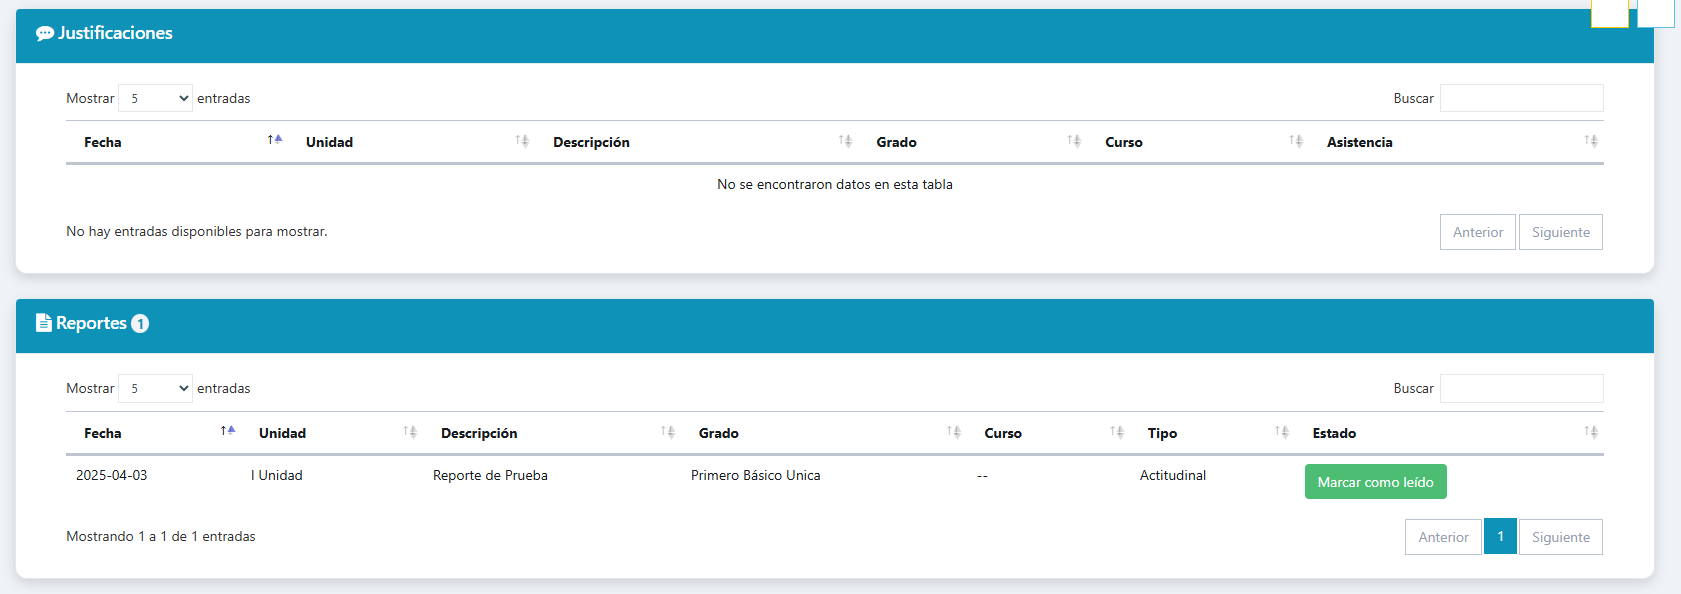Focus the Justificaciones Buscar search field
Image resolution: width=1681 pixels, height=594 pixels.
pyautogui.click(x=1522, y=98)
